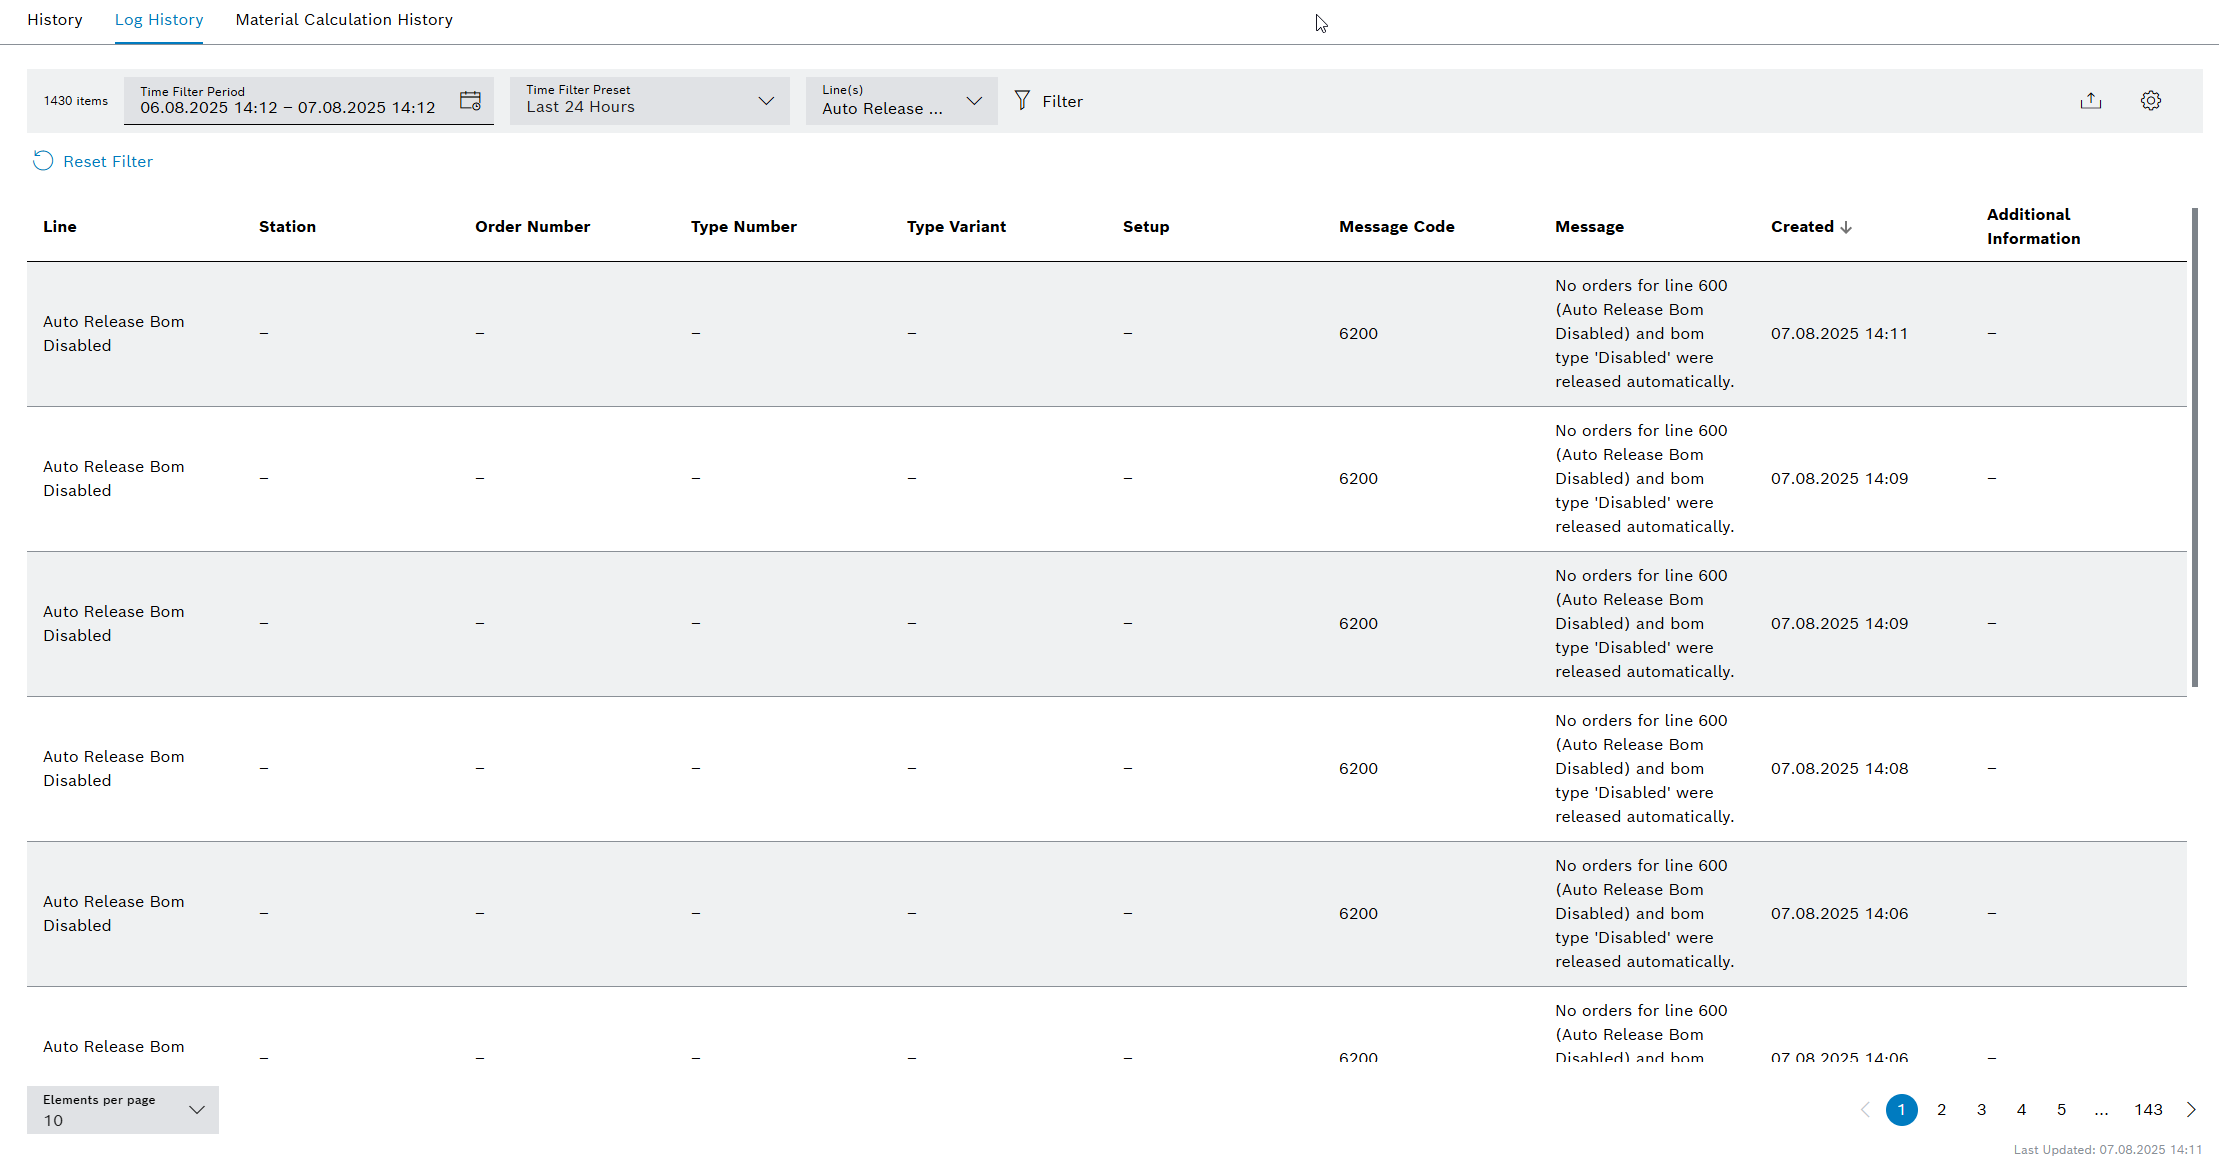The height and width of the screenshot is (1162, 2219).
Task: Click the Time Filter Period input field
Action: 290,107
